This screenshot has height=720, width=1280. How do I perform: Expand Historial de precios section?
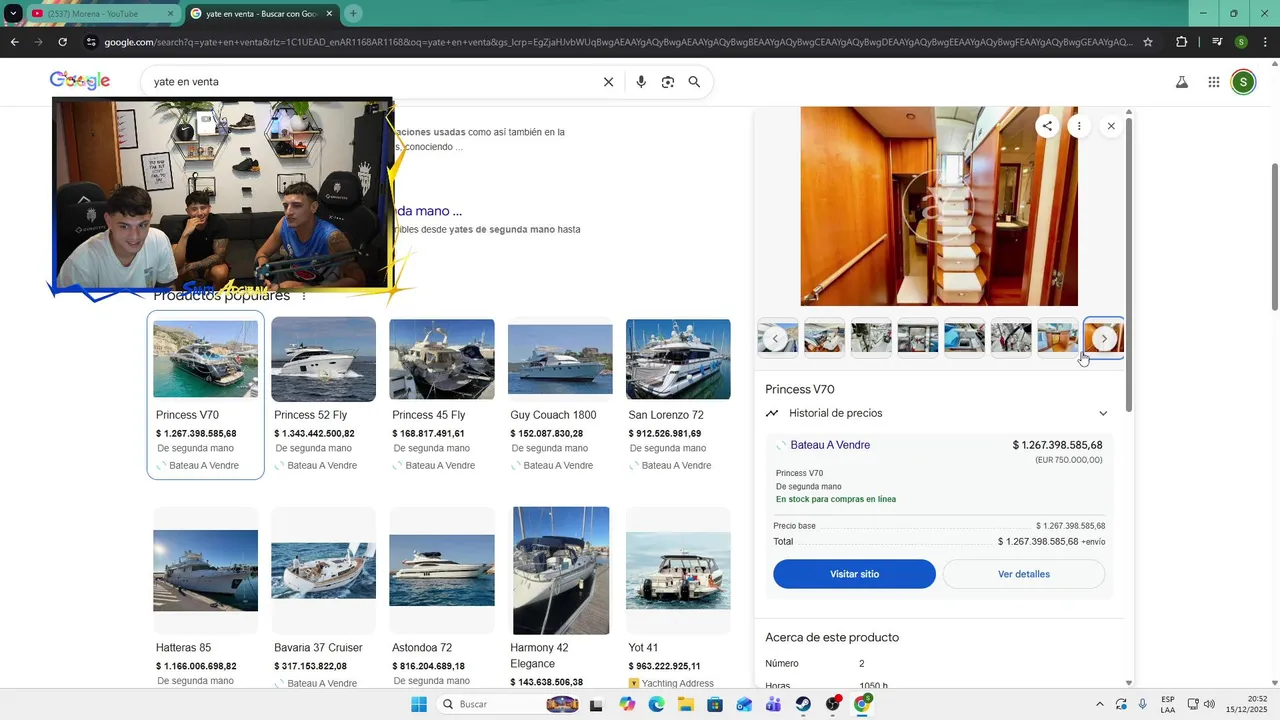coord(938,413)
